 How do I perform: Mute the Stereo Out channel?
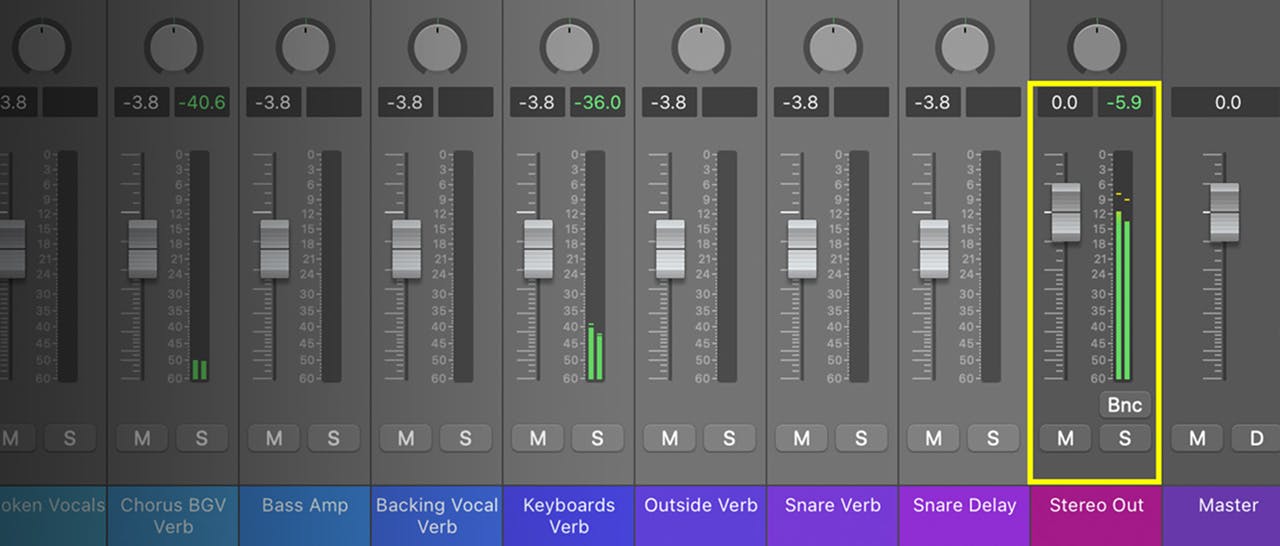1065,438
